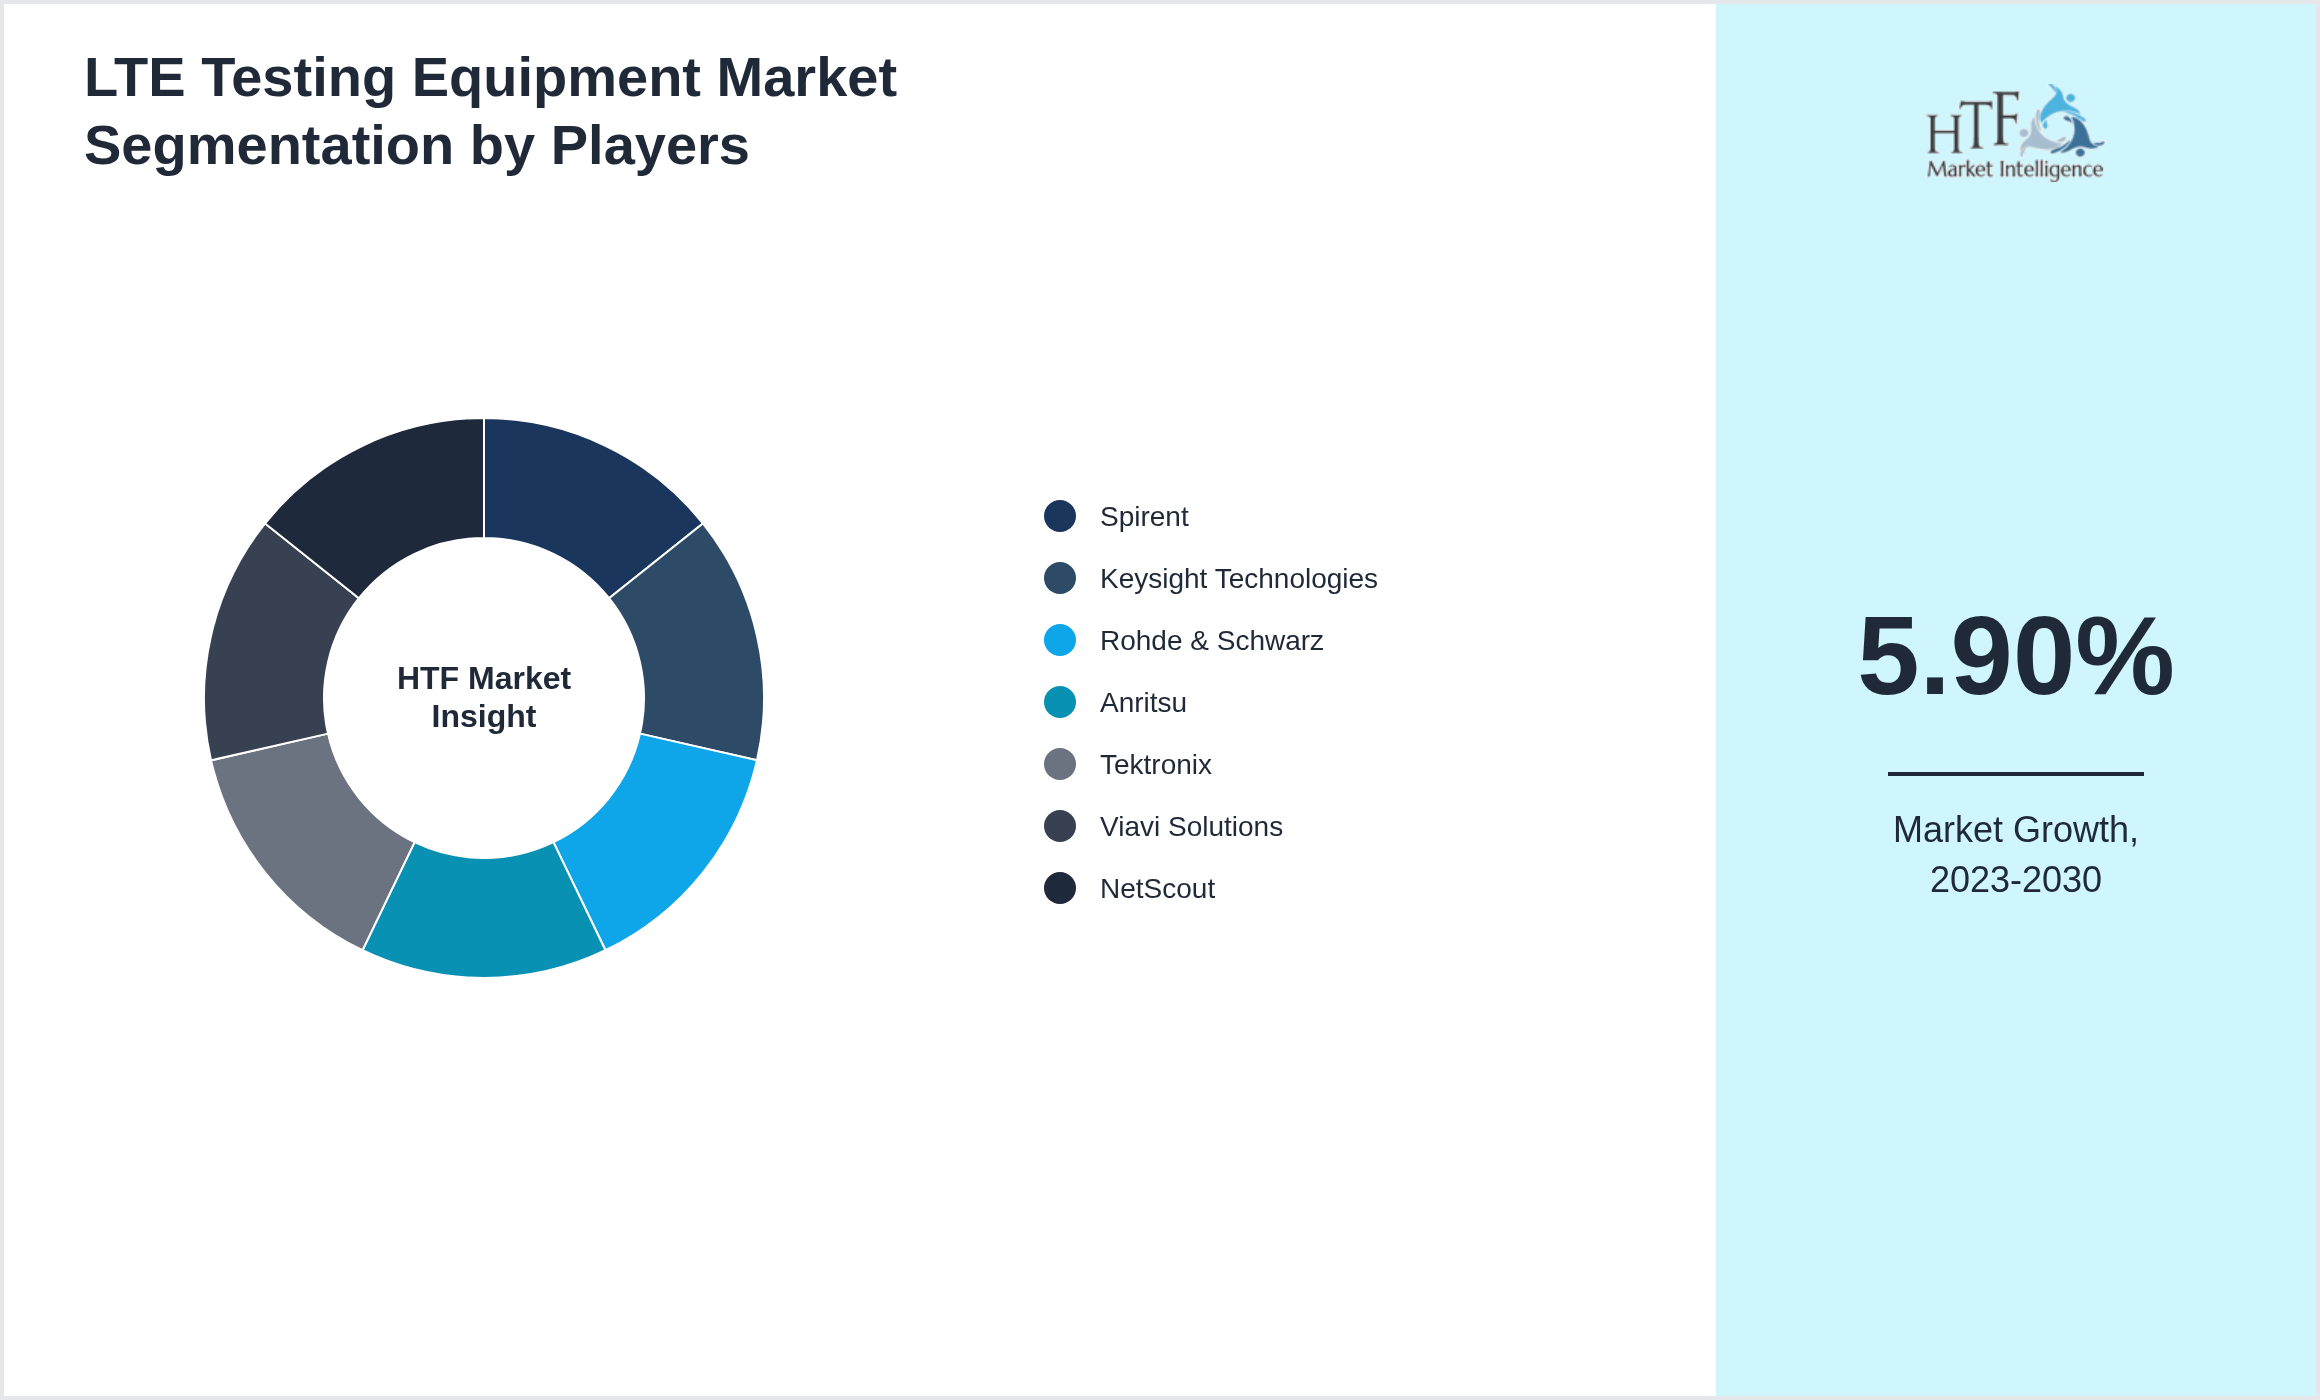Click the NetScout dark legend marker
The width and height of the screenshot is (2320, 1400).
click(1058, 888)
